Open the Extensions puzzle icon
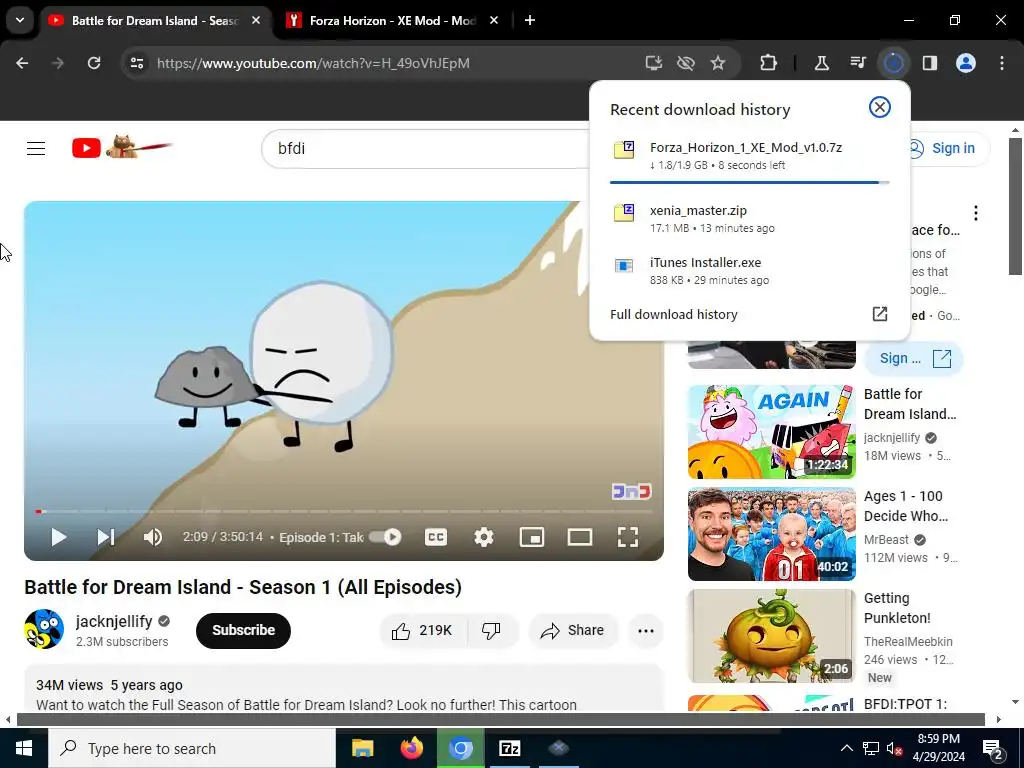The image size is (1024, 768). click(x=769, y=63)
